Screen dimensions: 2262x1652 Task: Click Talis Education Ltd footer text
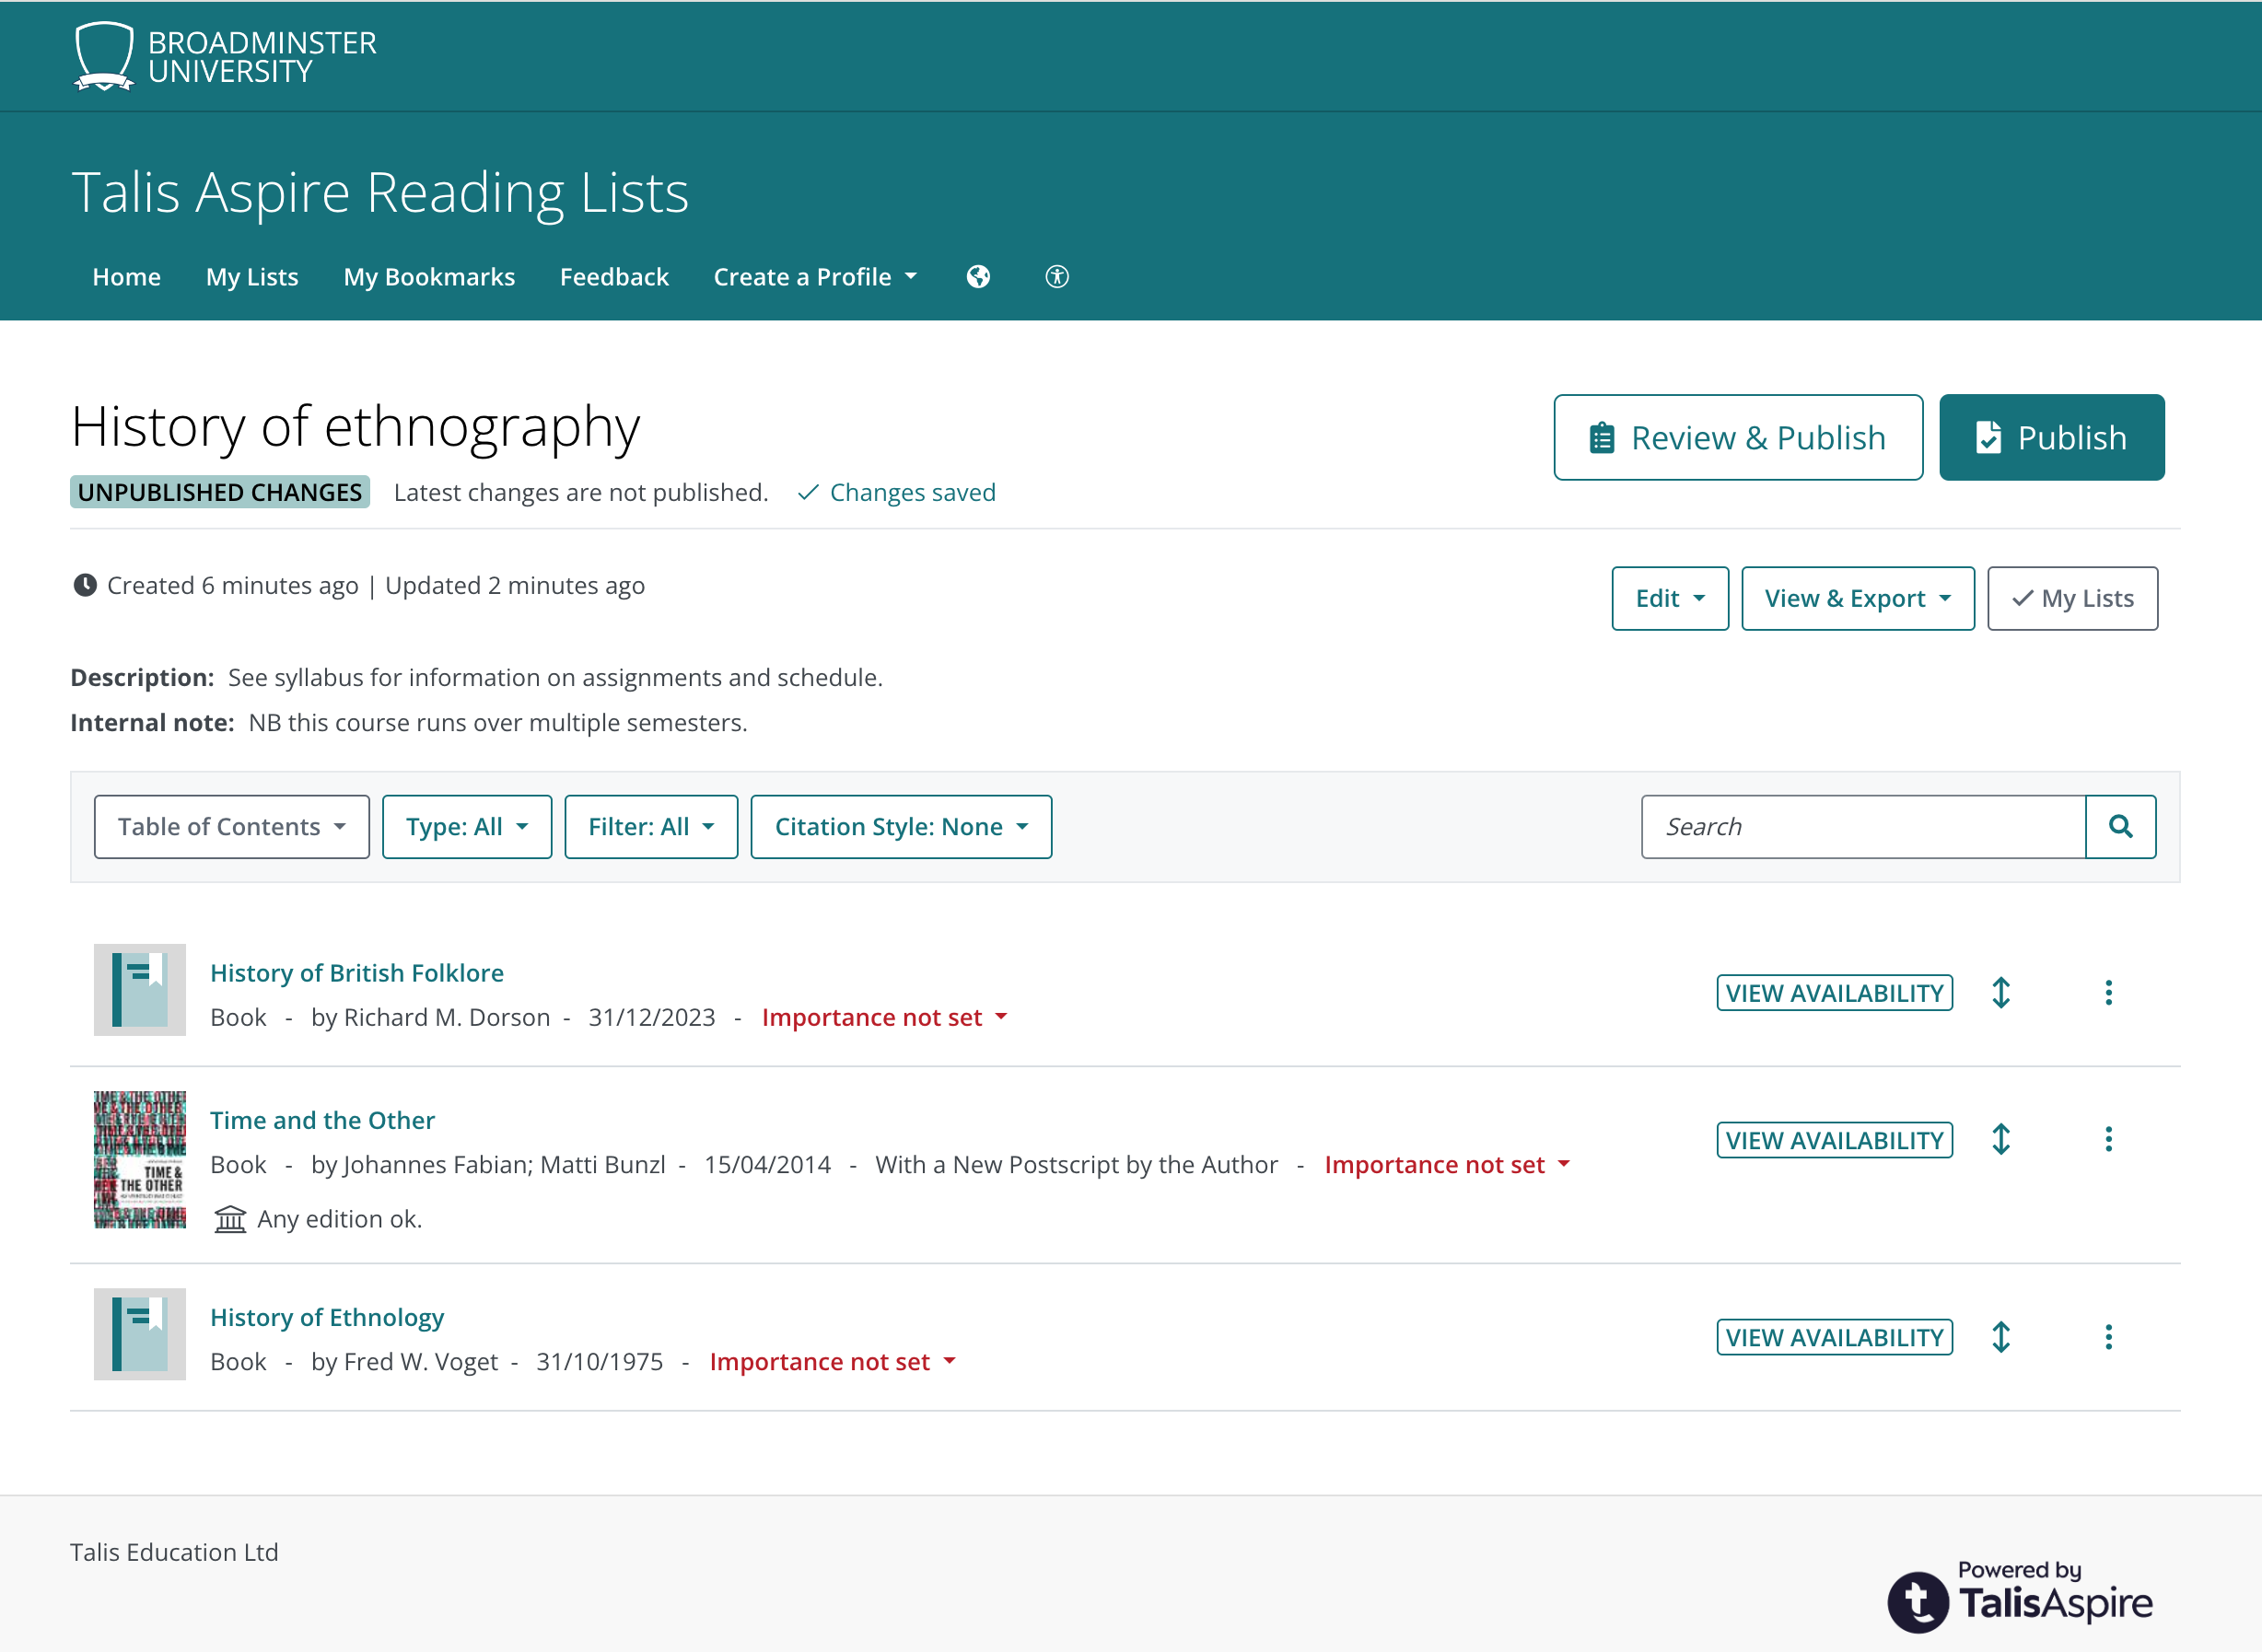(174, 1552)
